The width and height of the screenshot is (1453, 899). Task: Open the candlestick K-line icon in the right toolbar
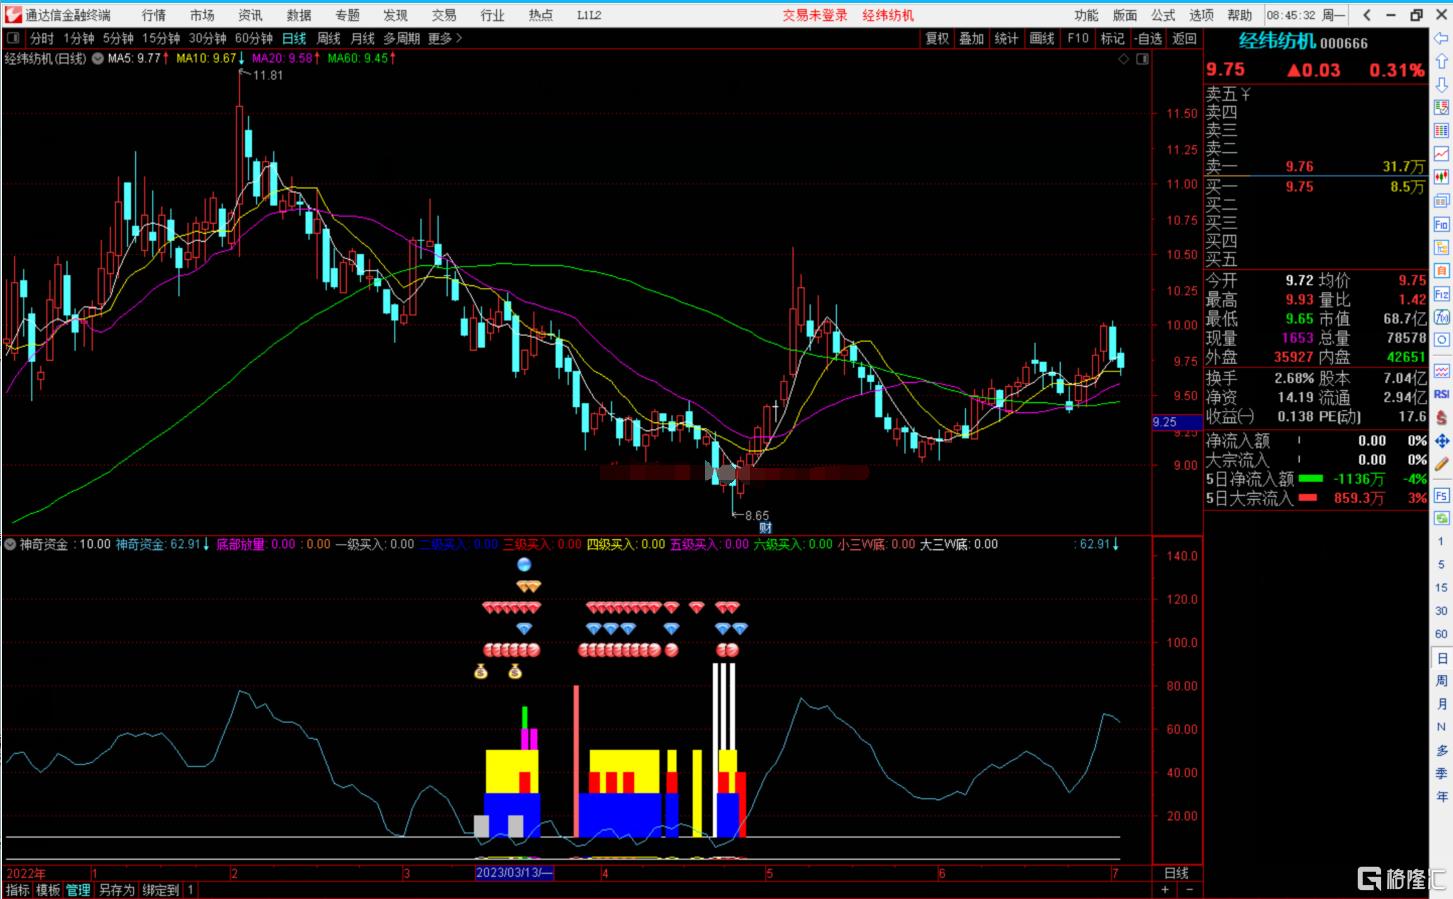pos(1441,177)
